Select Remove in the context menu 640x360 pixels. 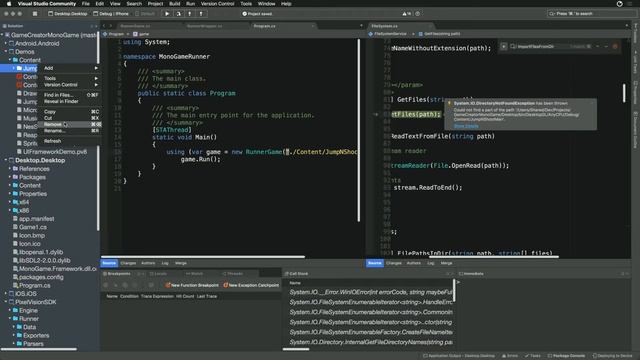click(x=70, y=124)
